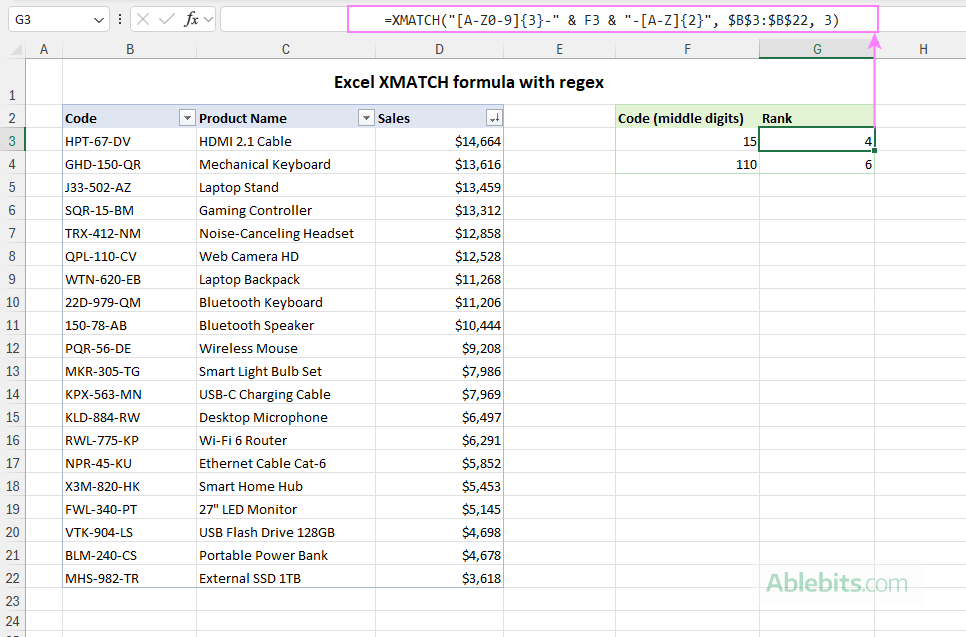
Task: Open the Code column filter dropdown
Action: [x=186, y=117]
